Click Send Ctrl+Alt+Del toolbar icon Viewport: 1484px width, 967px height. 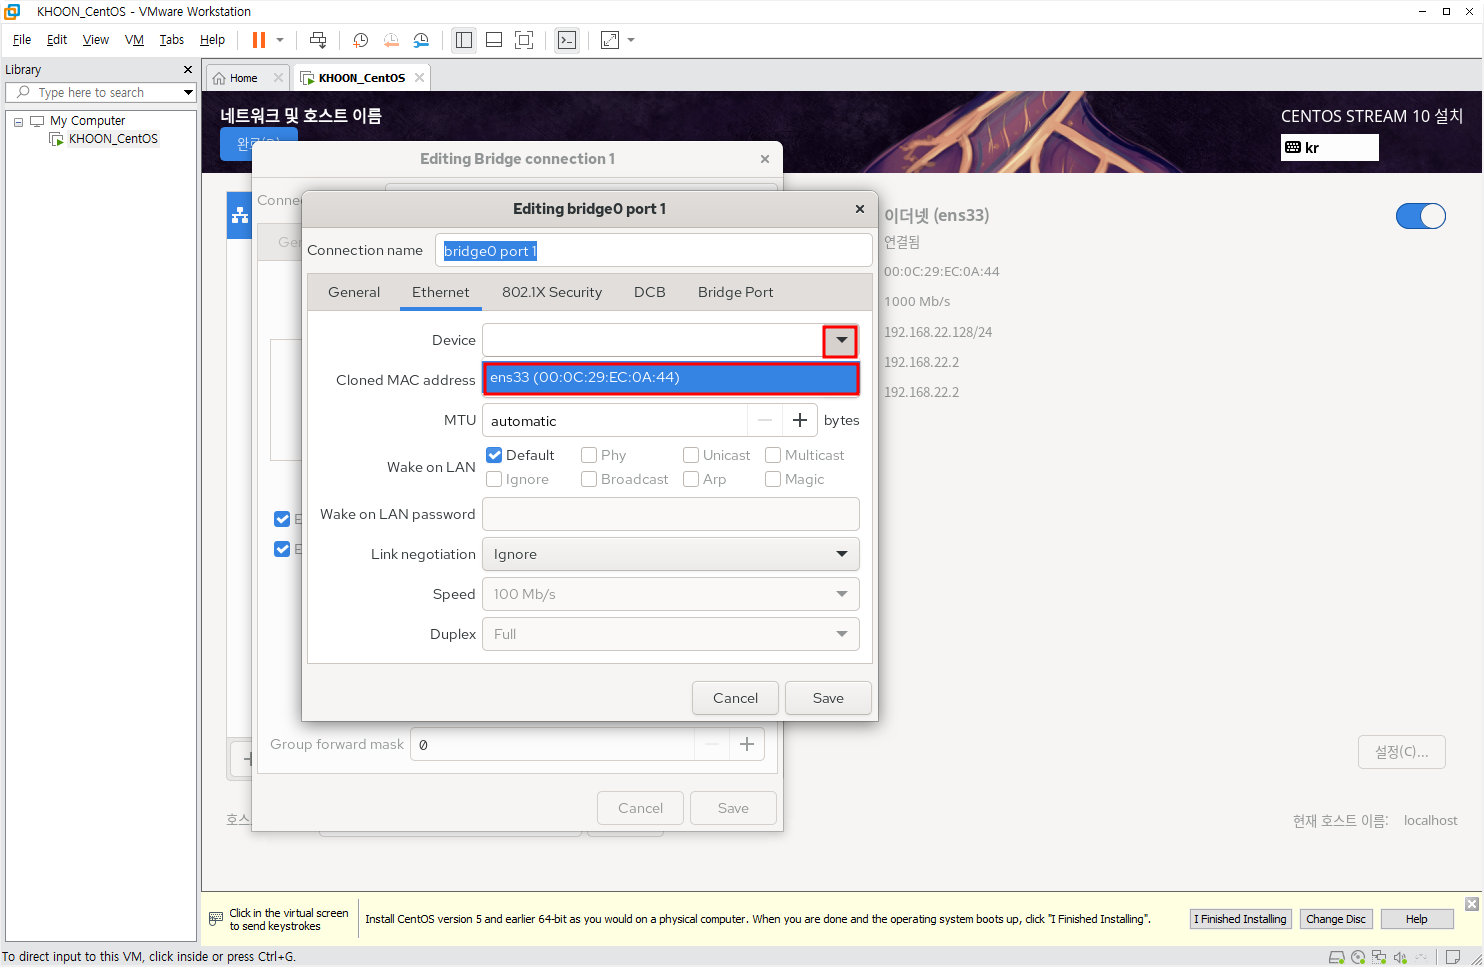pos(318,40)
